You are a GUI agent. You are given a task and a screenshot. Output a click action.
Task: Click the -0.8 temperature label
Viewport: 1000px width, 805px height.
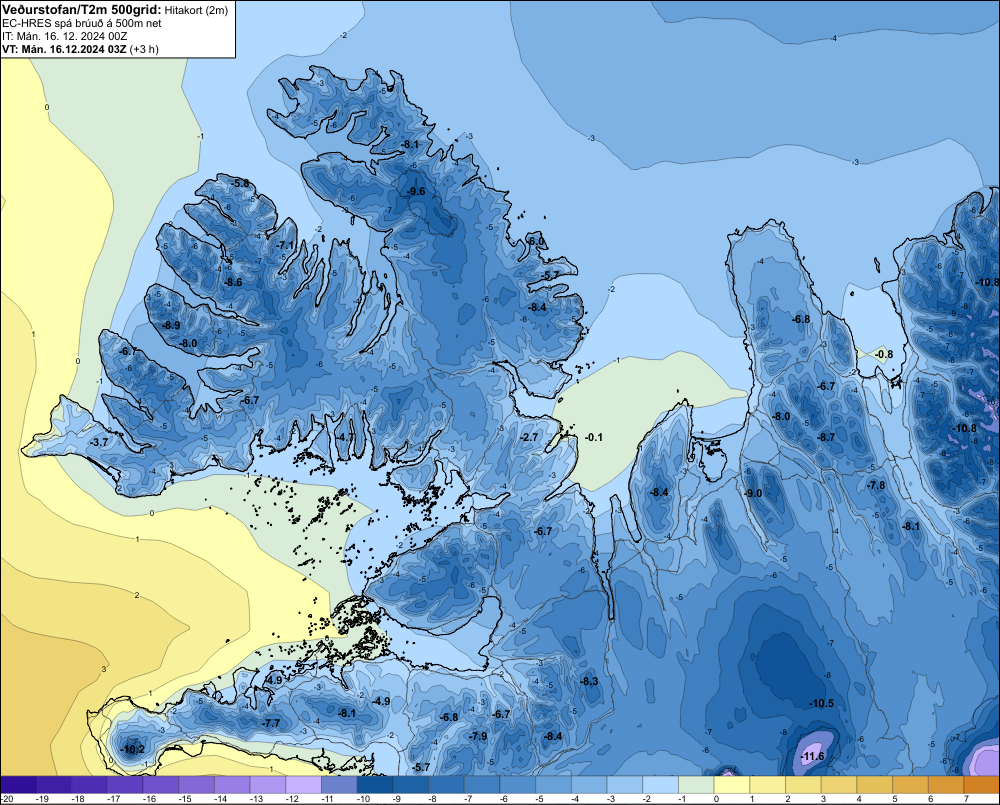[884, 354]
